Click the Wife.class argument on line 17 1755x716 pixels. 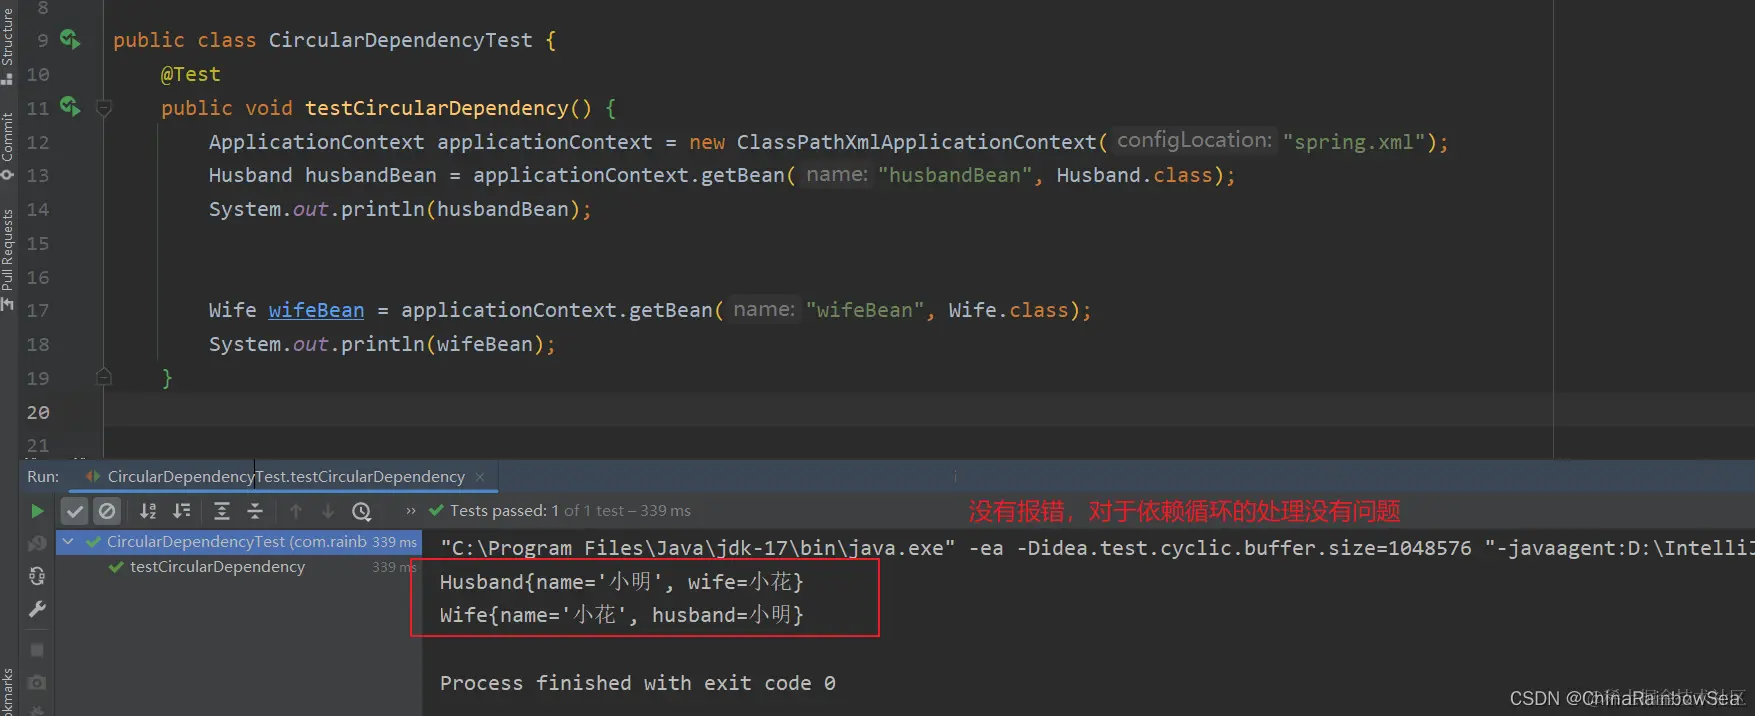[x=1008, y=310]
